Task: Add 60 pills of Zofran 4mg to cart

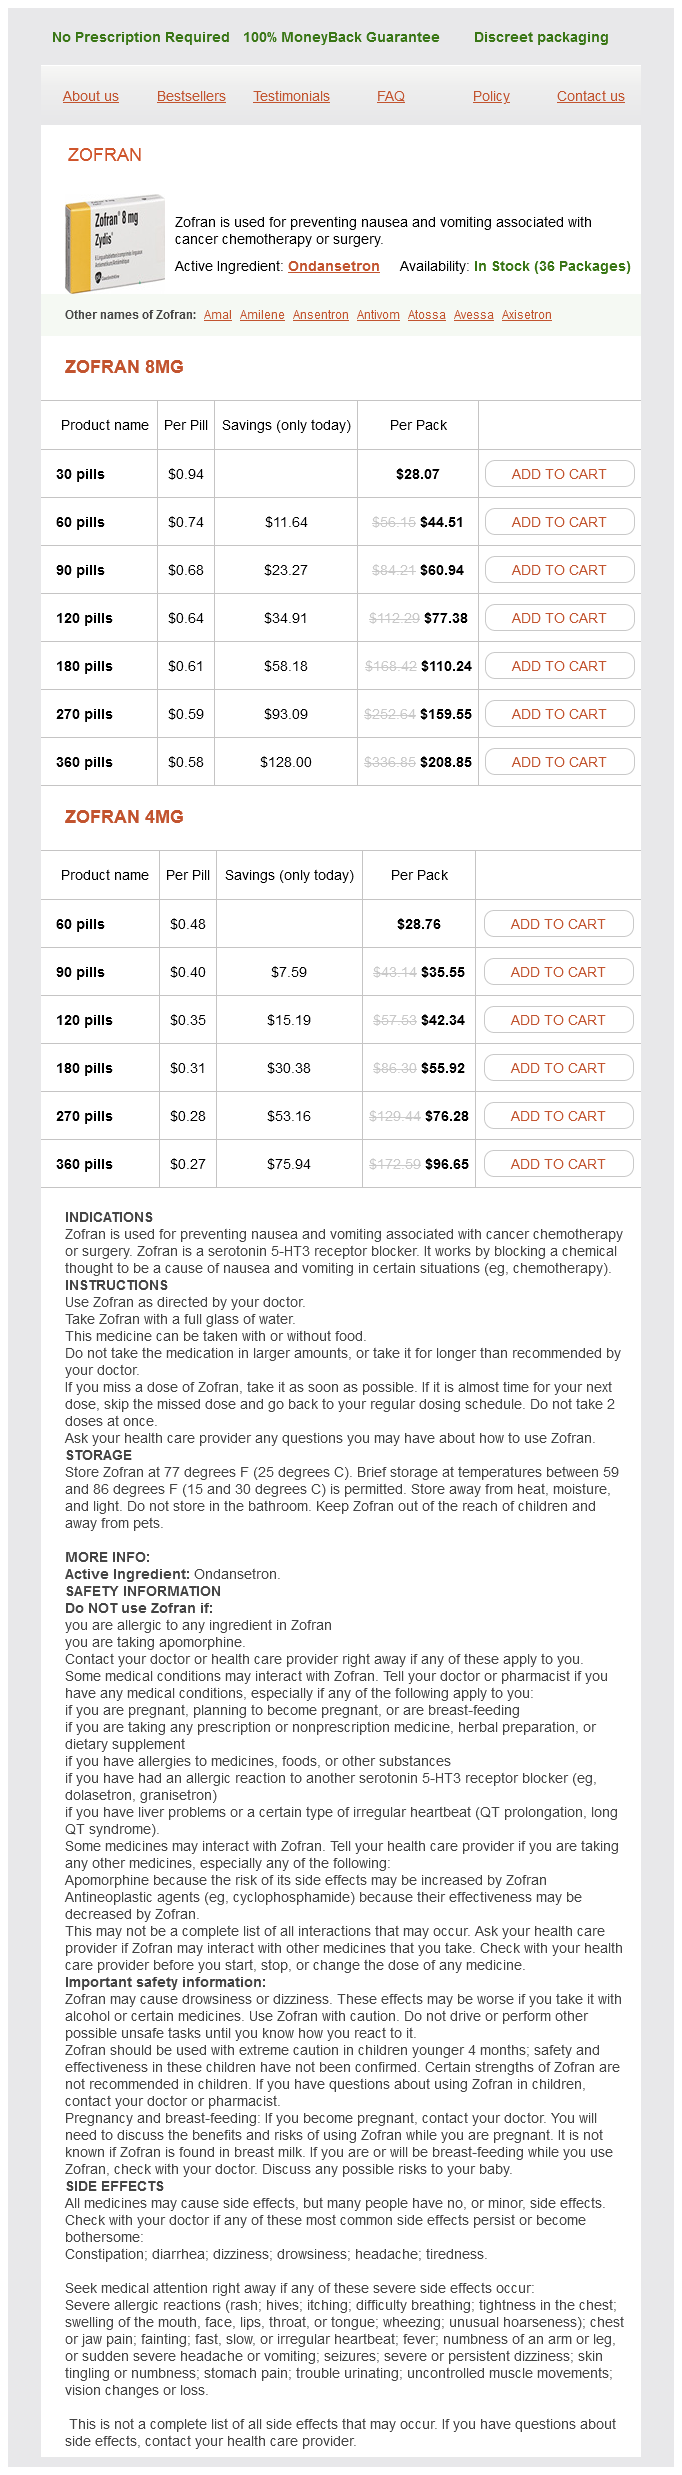Action: (558, 924)
